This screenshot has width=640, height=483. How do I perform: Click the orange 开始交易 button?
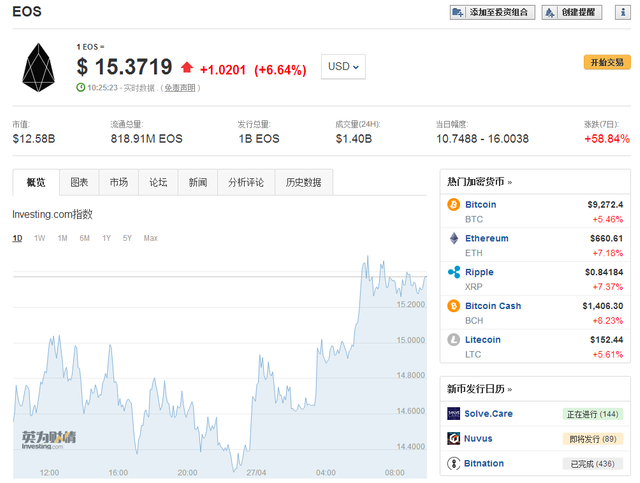coord(607,62)
